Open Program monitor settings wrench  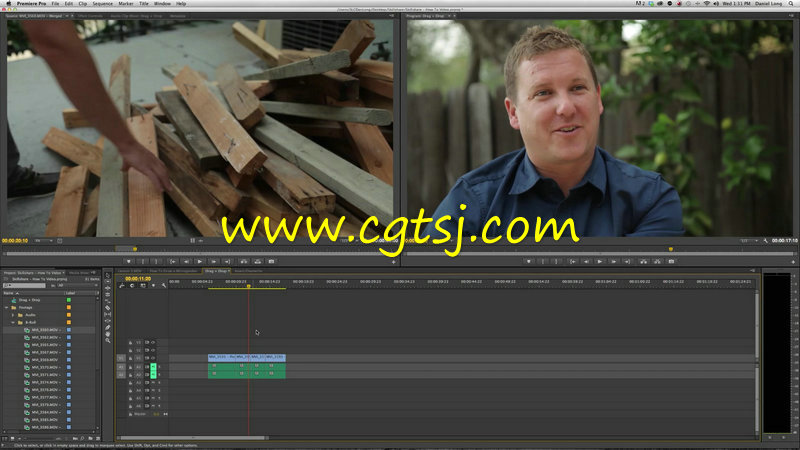click(765, 240)
